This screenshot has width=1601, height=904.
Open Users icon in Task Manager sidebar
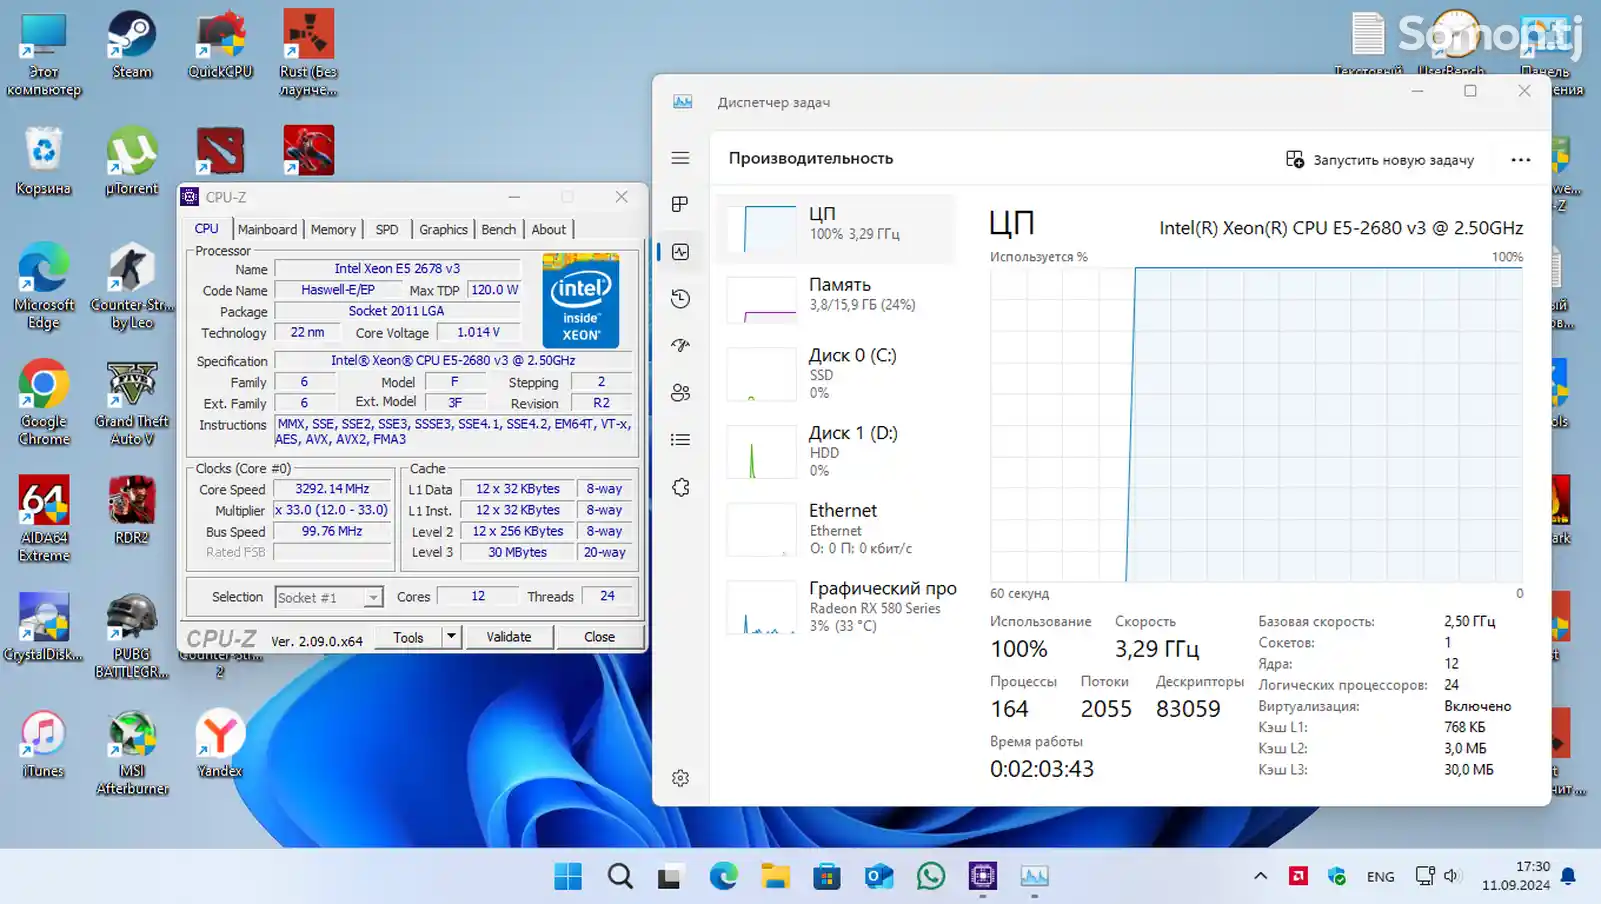pyautogui.click(x=680, y=392)
